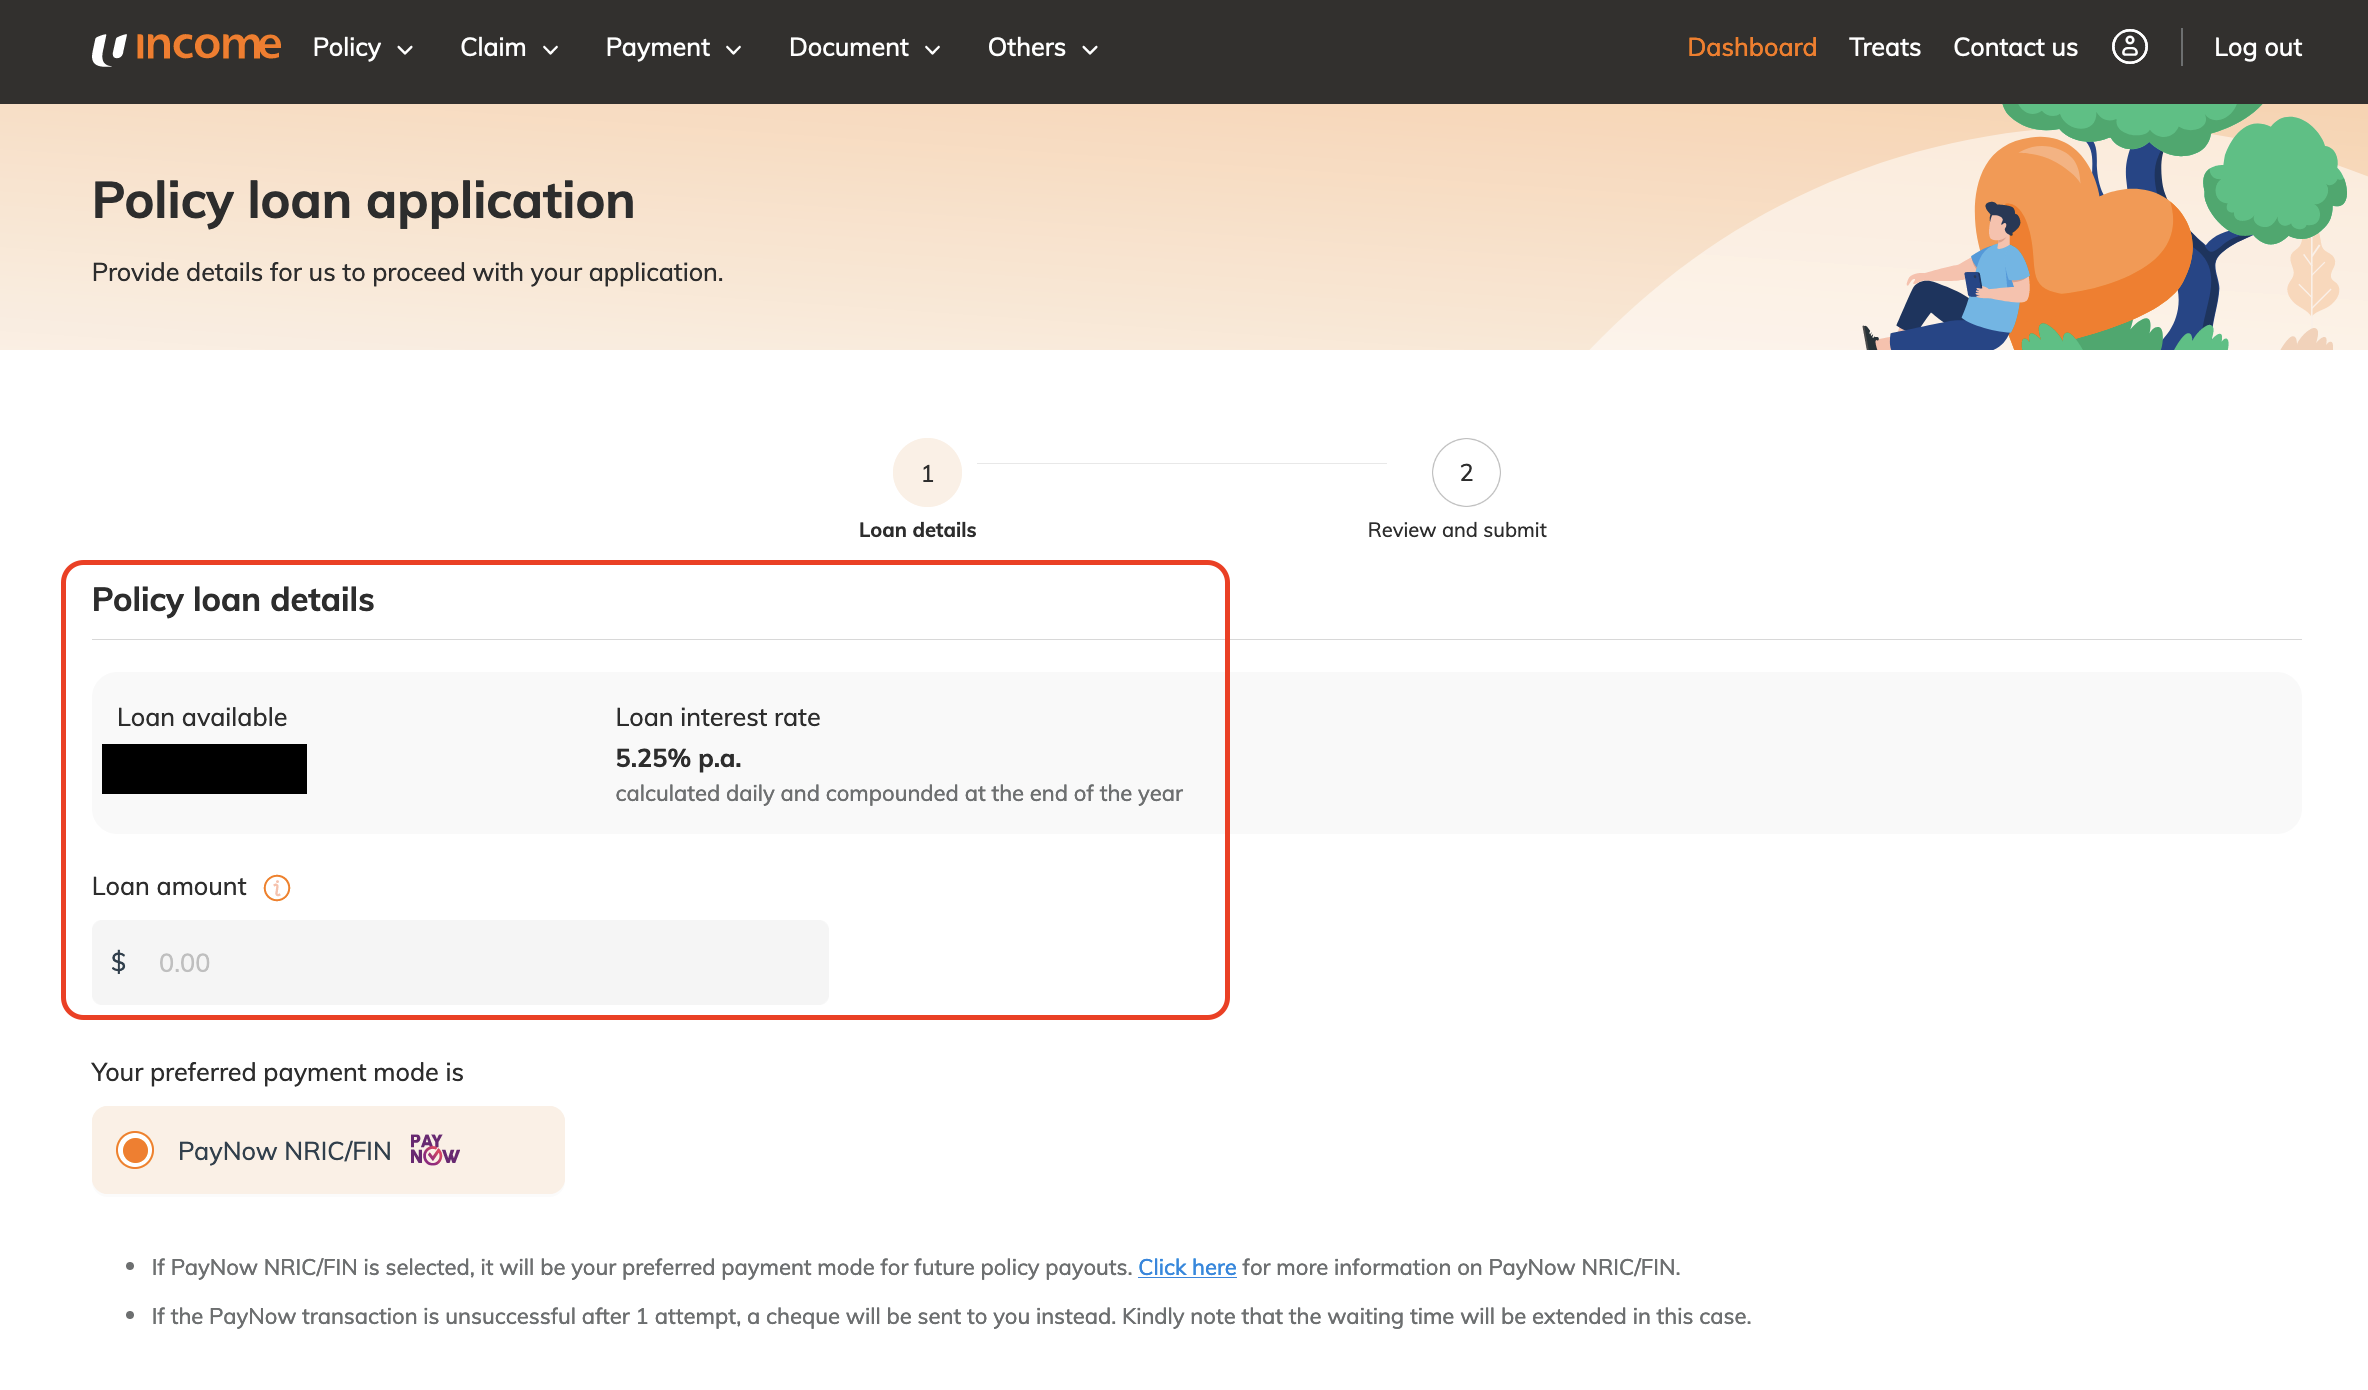Click the Dashboard navigation icon
2368x1390 pixels.
point(1751,46)
